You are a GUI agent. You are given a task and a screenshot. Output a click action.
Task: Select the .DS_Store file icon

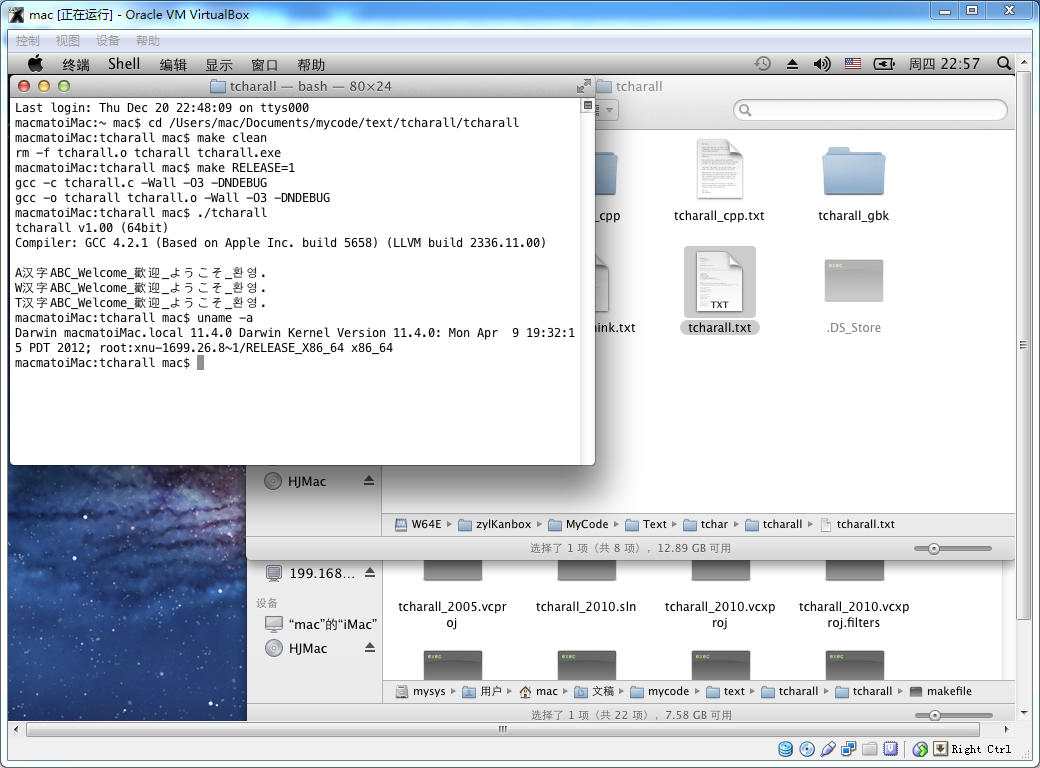[854, 281]
